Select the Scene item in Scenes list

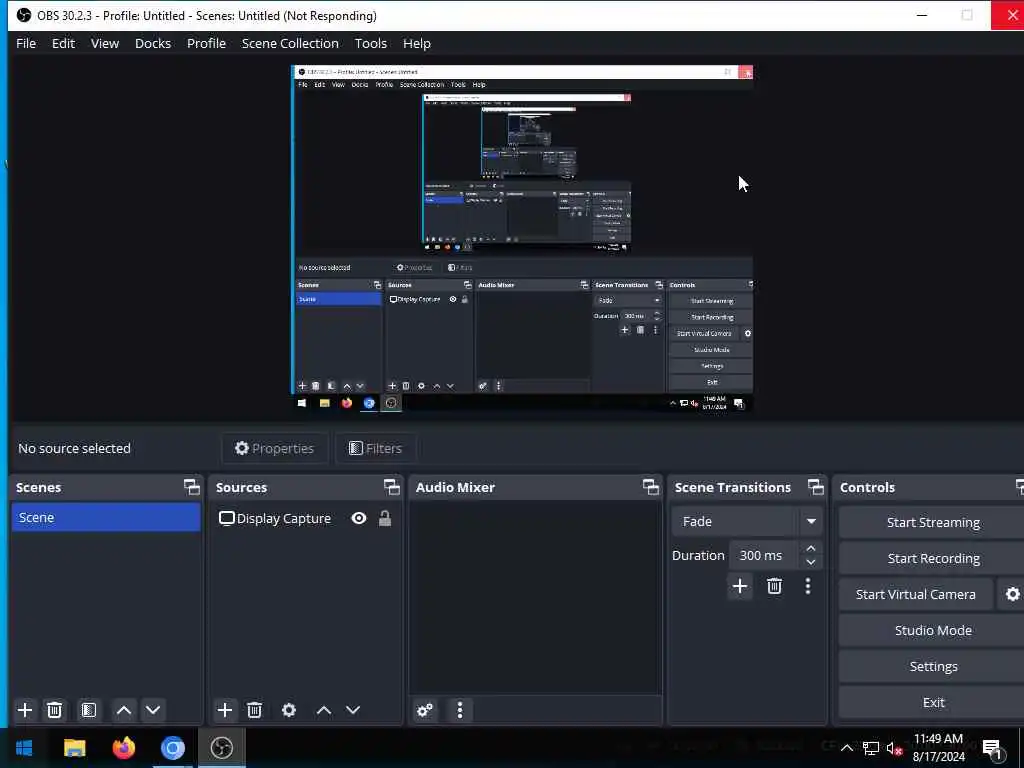click(106, 517)
